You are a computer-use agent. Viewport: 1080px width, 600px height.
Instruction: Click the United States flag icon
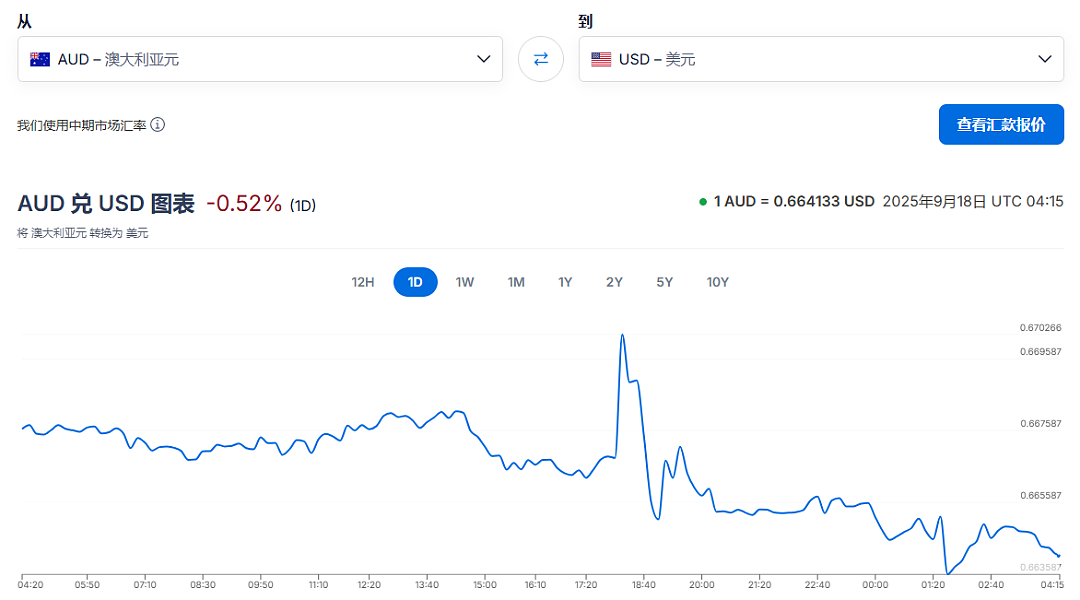tap(601, 59)
